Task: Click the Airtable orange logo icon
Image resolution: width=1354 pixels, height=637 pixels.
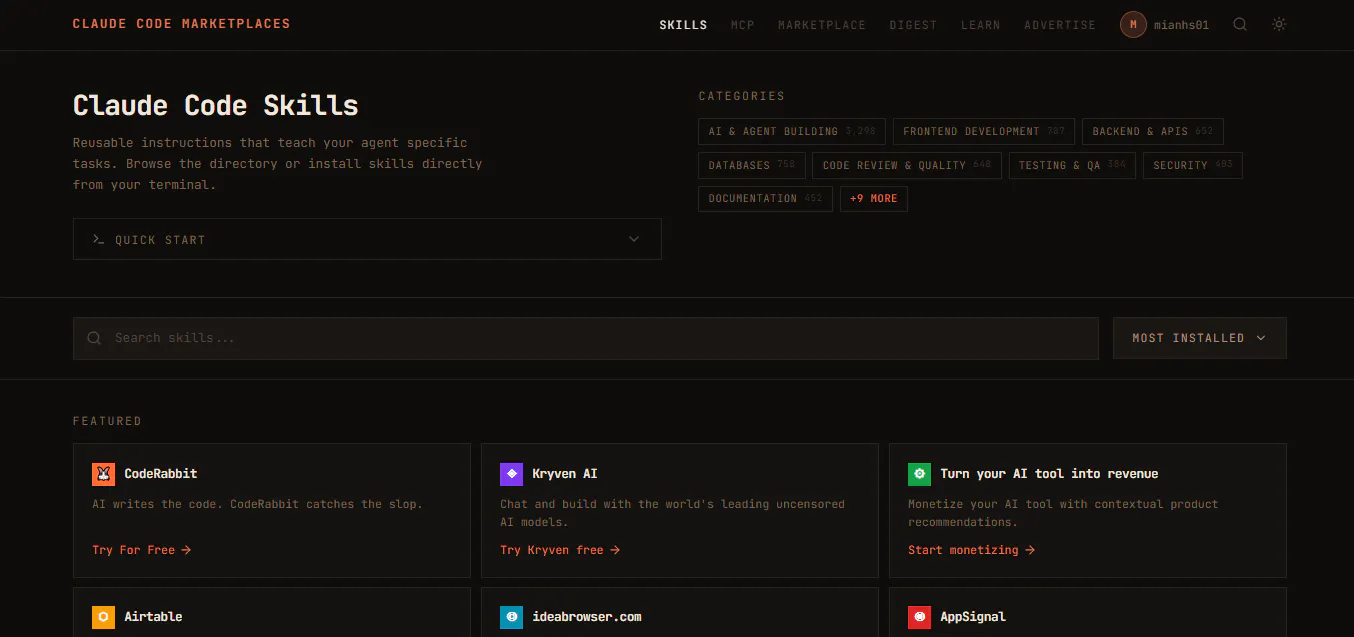Action: pyautogui.click(x=104, y=617)
